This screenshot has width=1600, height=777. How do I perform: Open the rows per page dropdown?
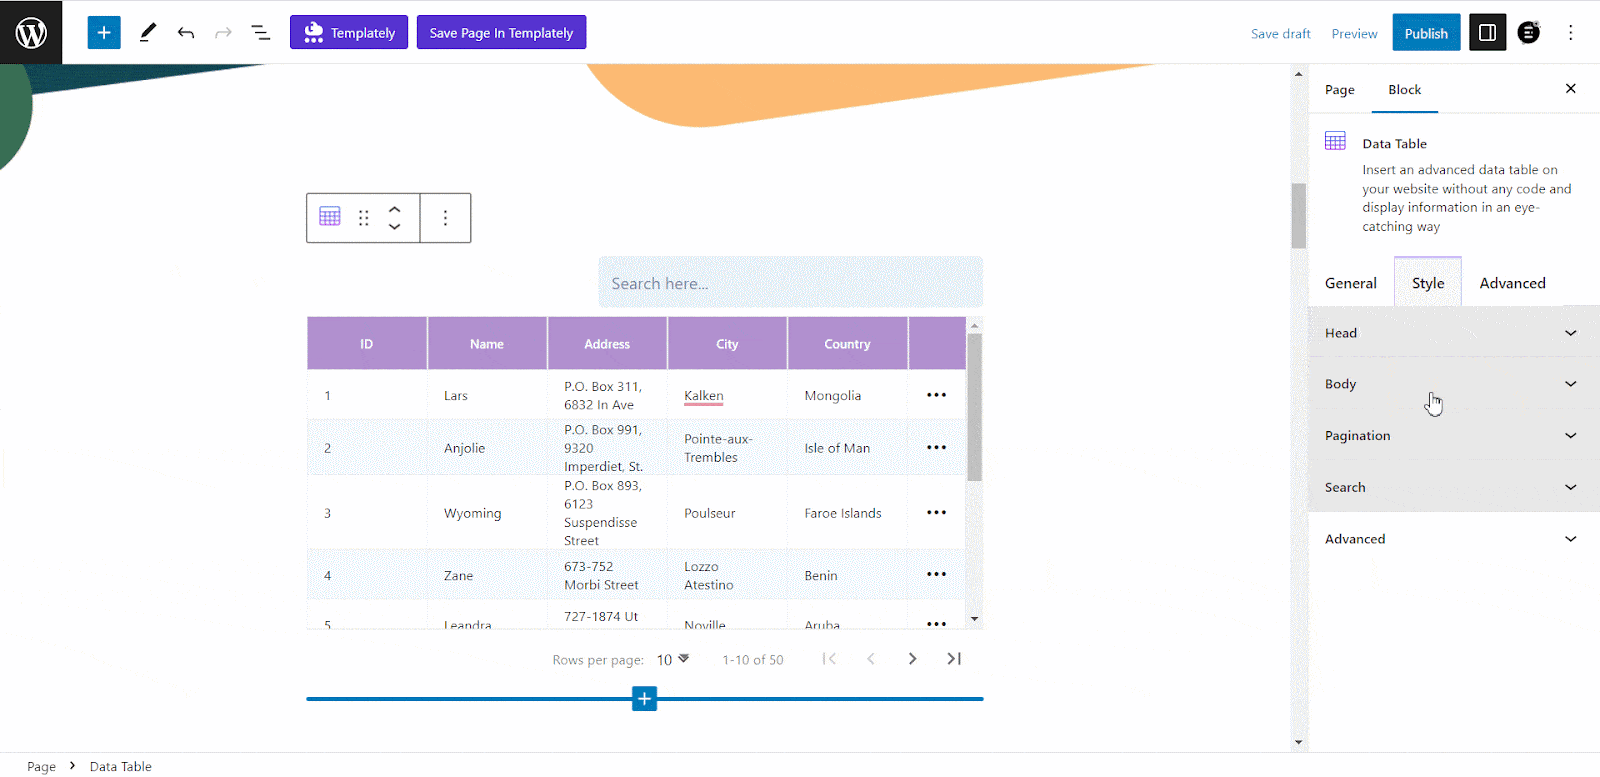click(673, 660)
